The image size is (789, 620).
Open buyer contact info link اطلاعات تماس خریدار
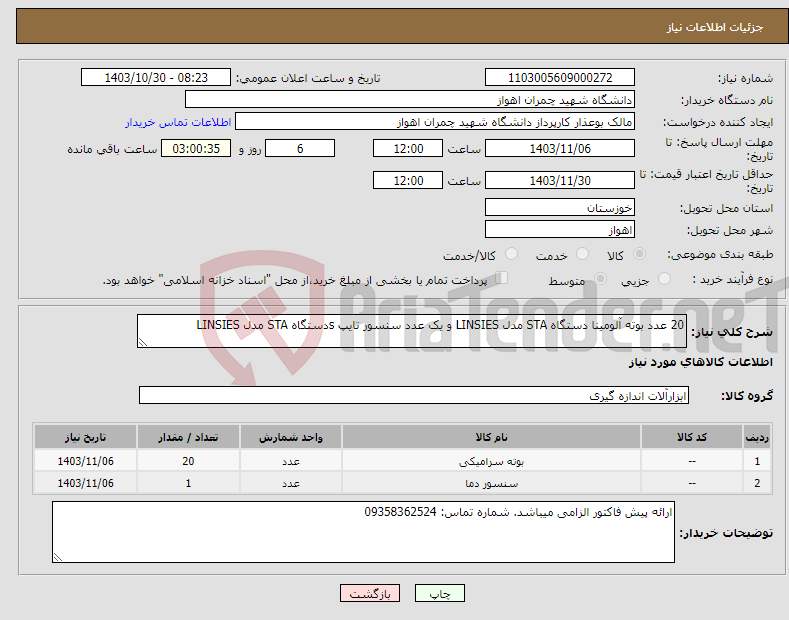(x=178, y=122)
